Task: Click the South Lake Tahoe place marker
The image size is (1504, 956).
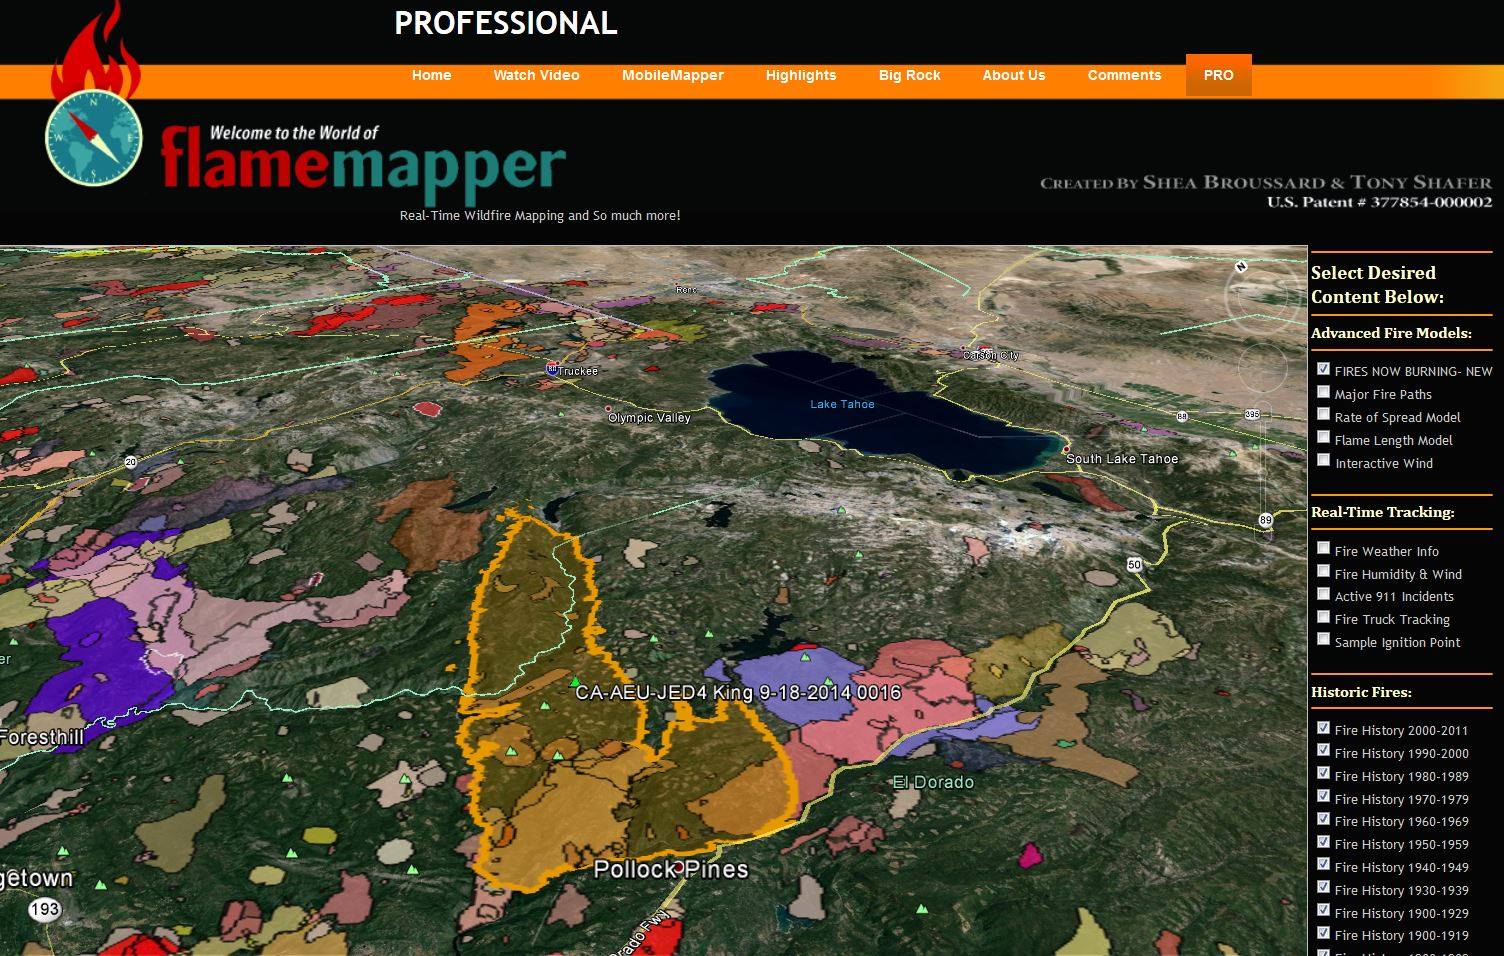Action: pos(1067,449)
